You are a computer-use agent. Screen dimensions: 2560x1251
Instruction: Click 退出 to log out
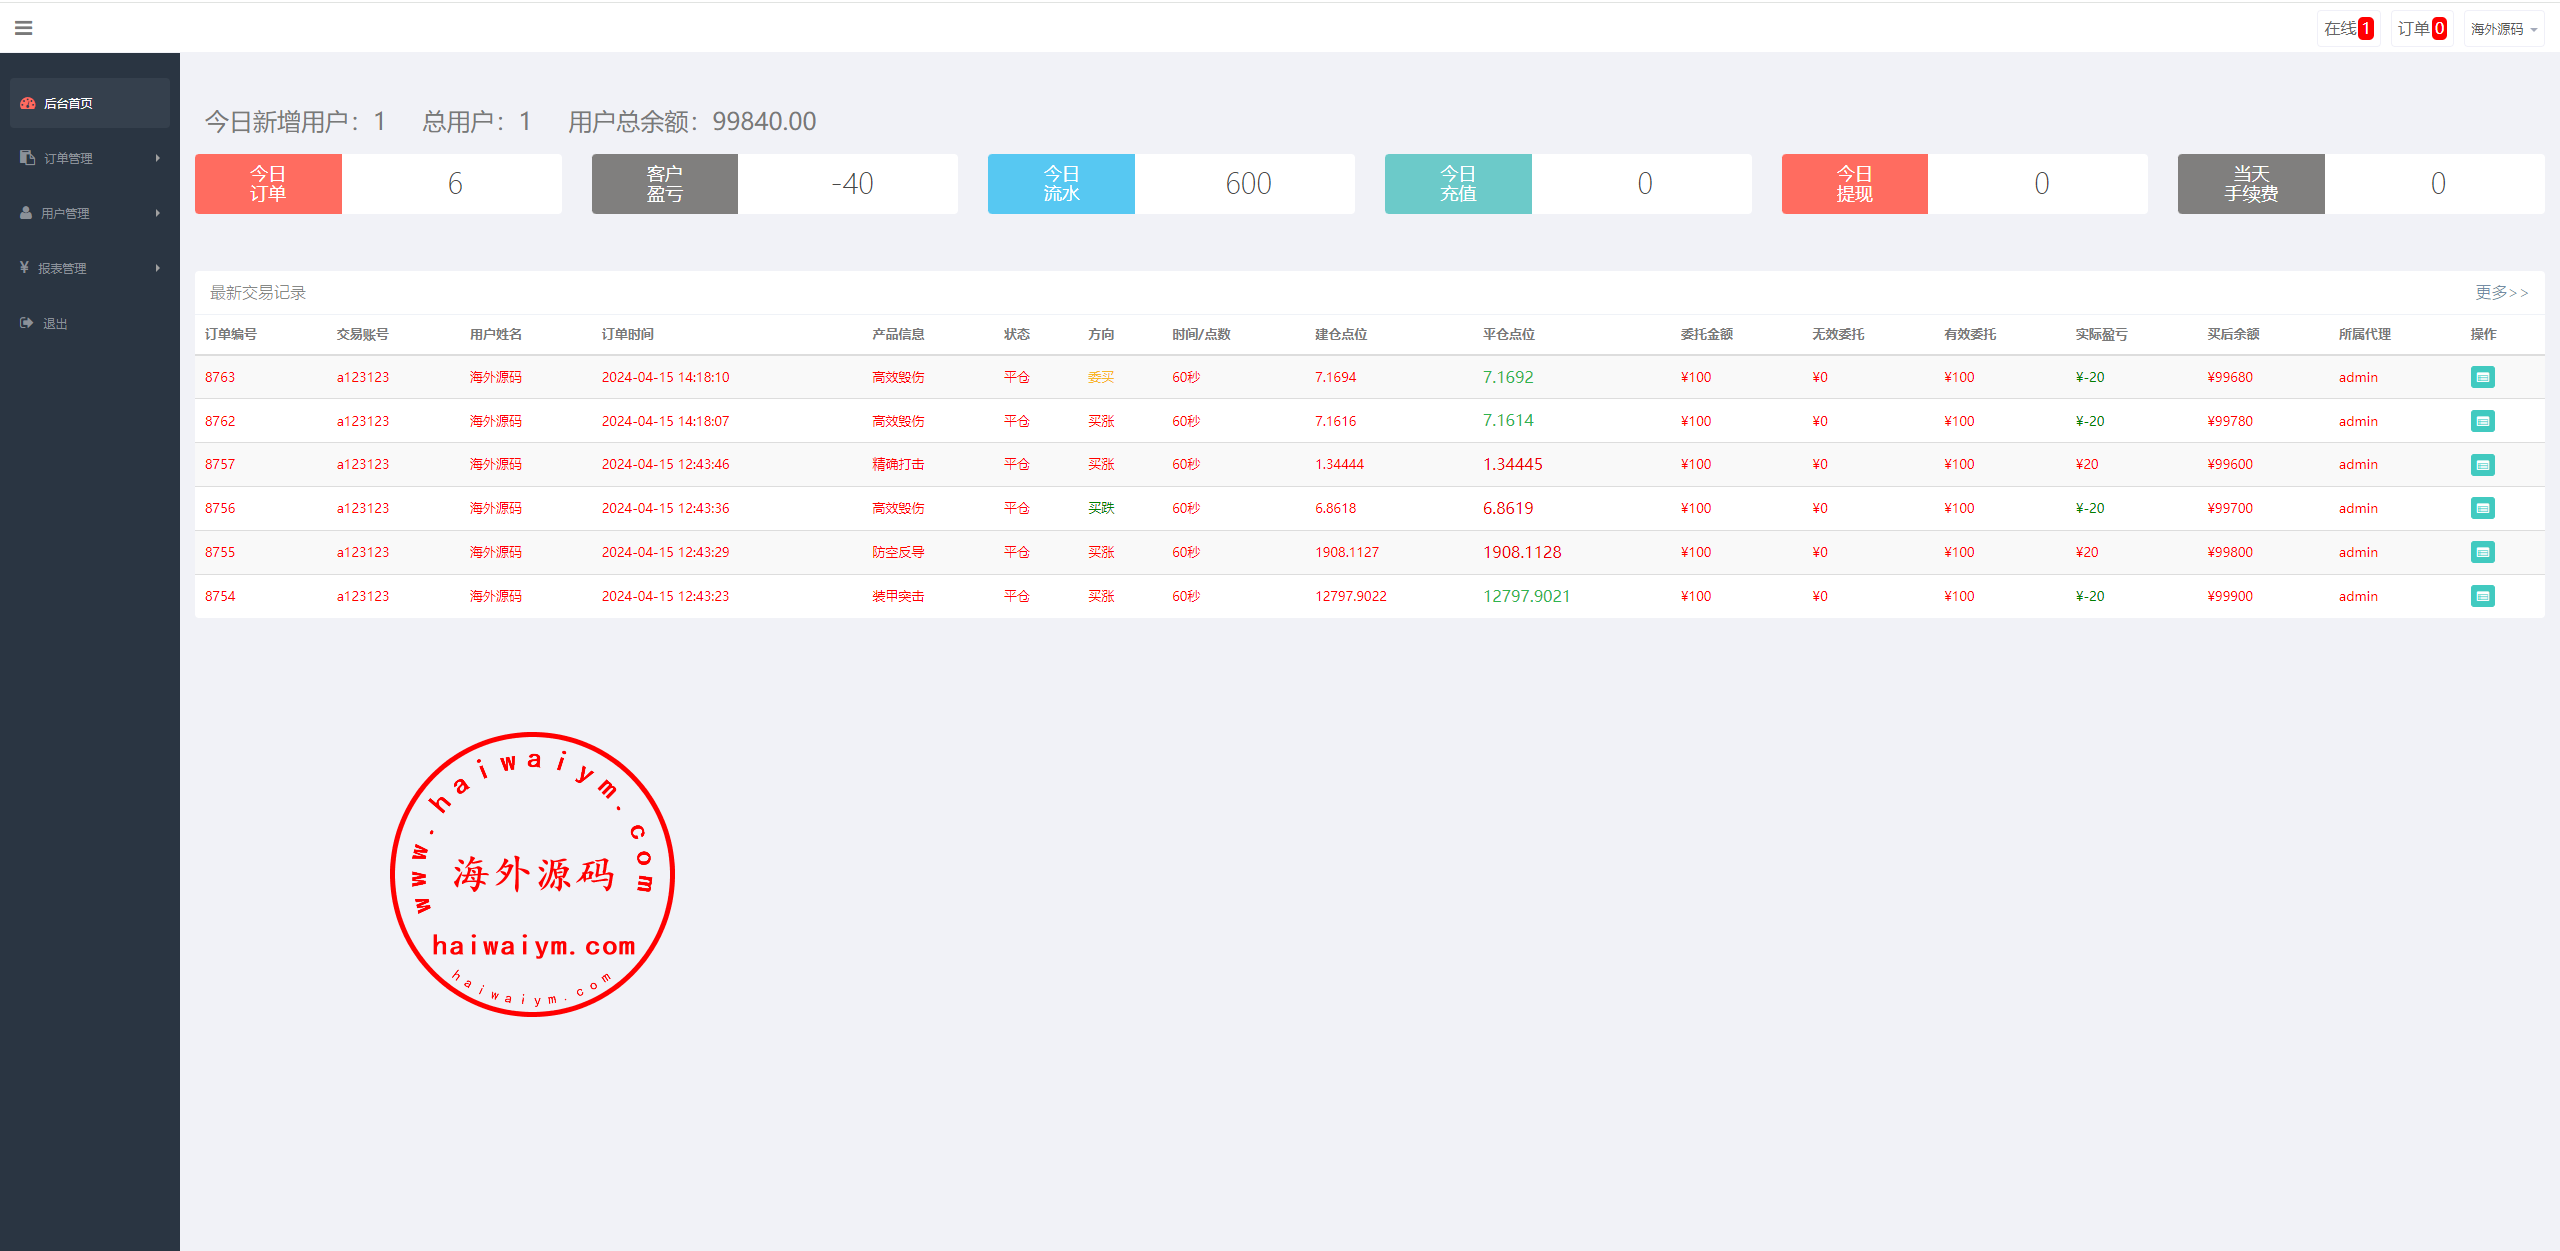tap(55, 324)
